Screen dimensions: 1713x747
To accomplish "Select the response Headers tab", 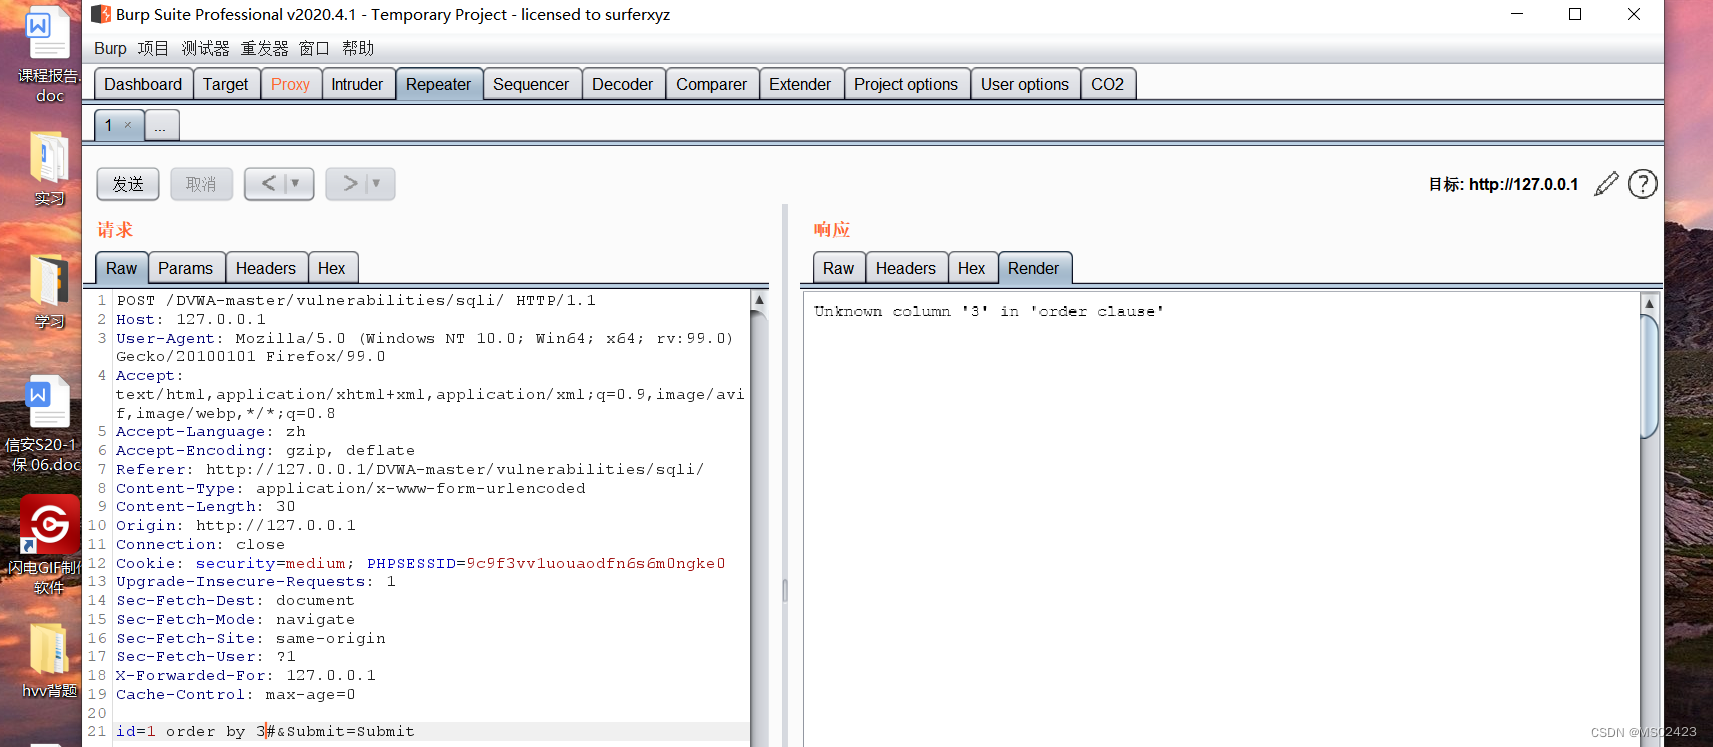I will 906,268.
